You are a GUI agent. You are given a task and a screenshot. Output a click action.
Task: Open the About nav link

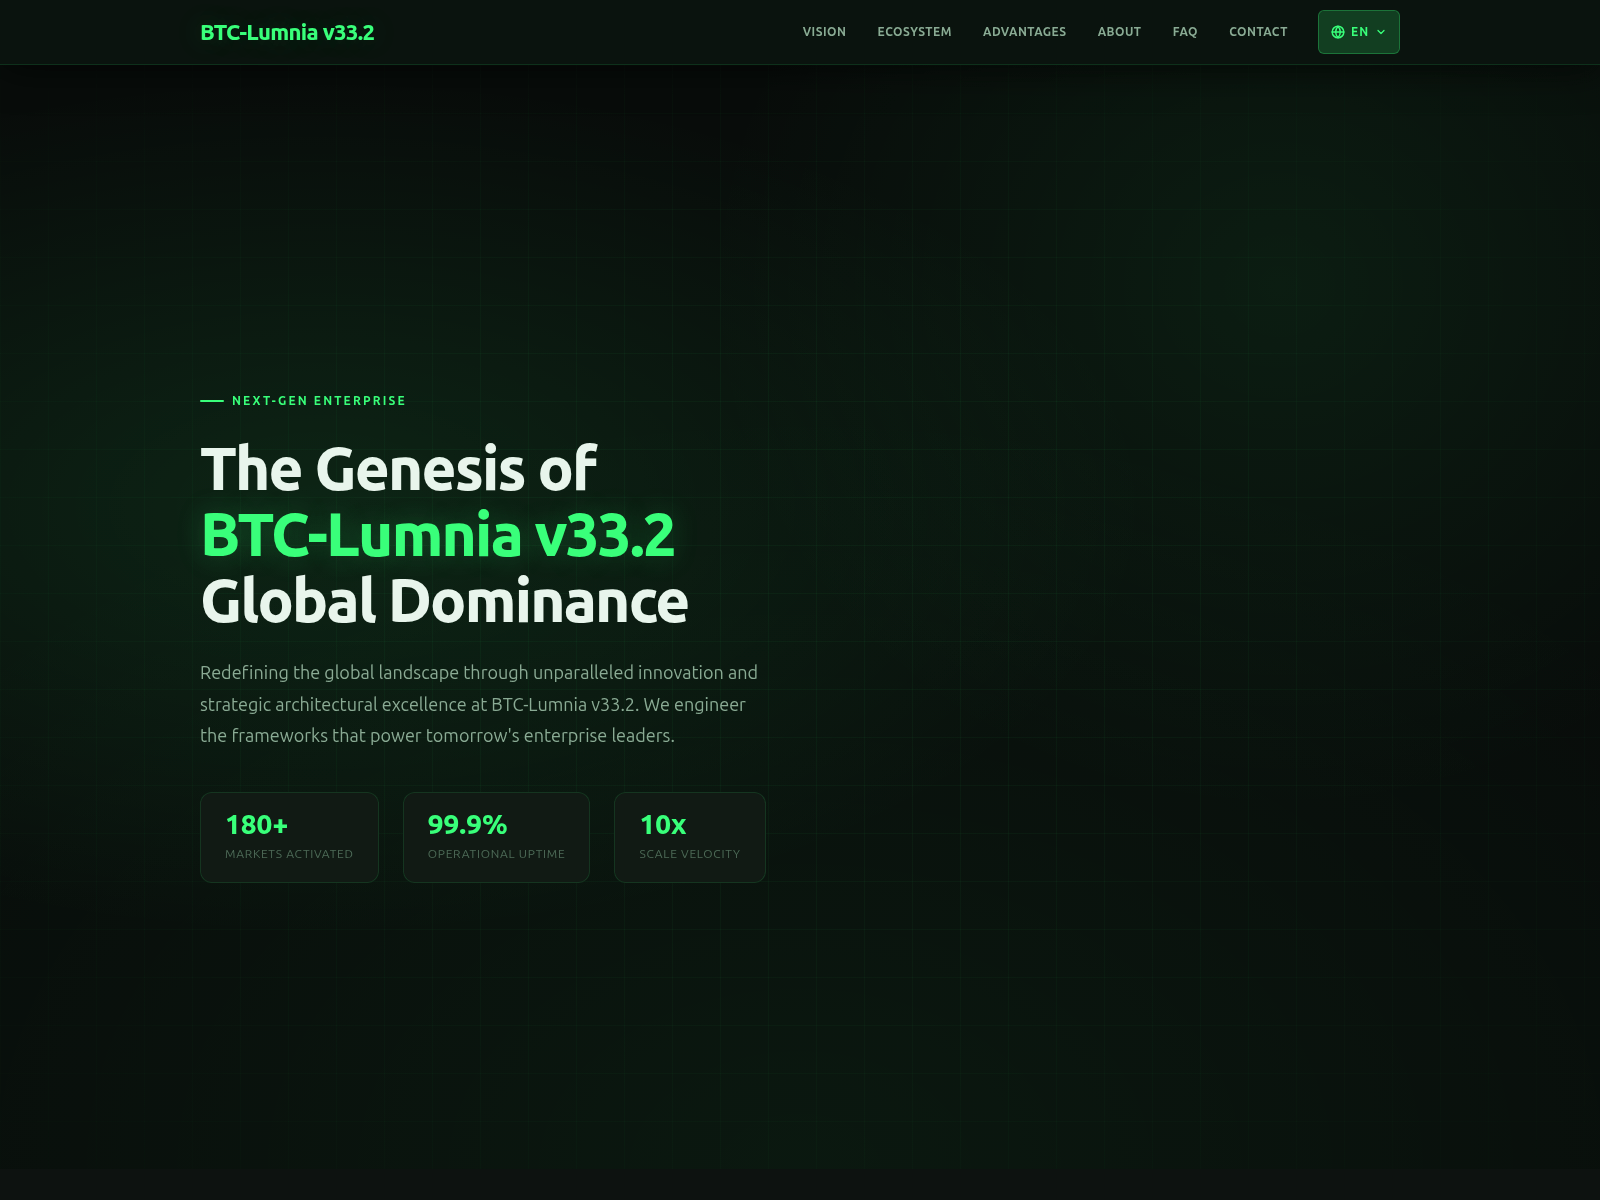point(1119,32)
